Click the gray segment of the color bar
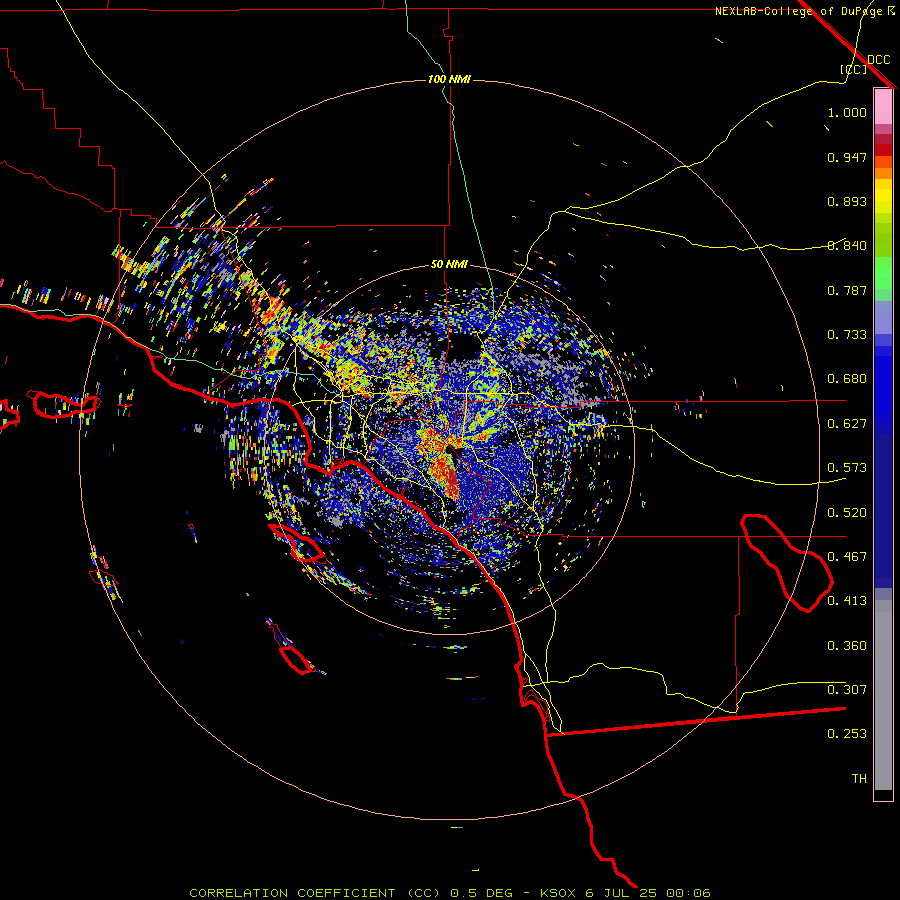Screen dimensions: 900x900 click(x=883, y=695)
